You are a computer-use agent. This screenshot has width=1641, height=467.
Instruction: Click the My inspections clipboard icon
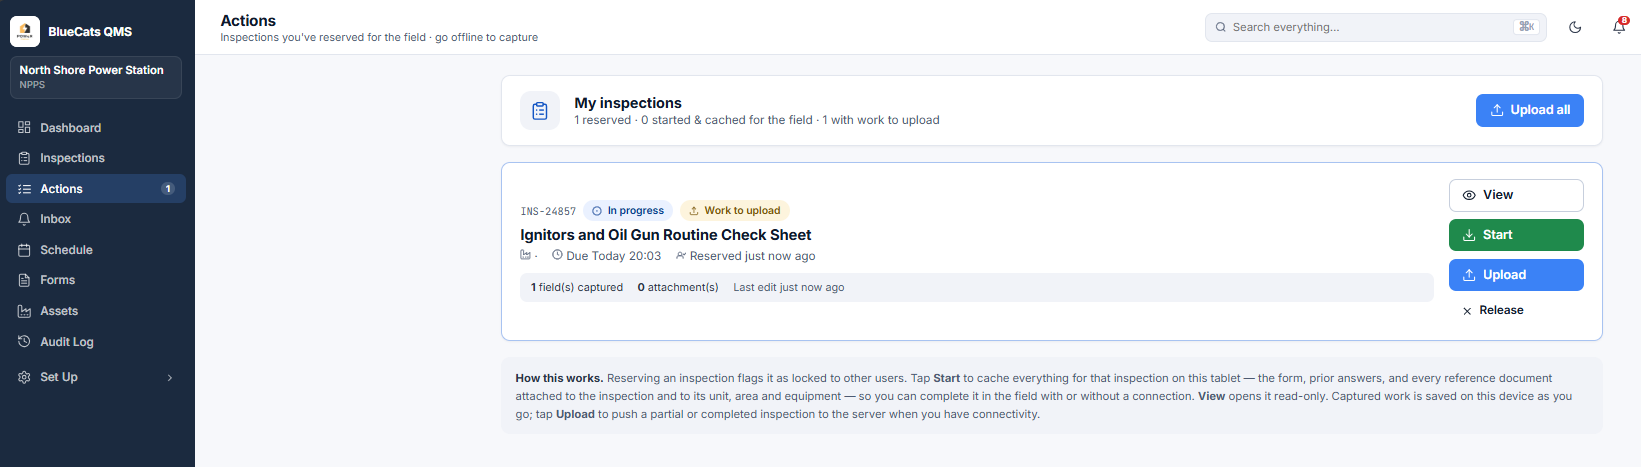click(540, 111)
